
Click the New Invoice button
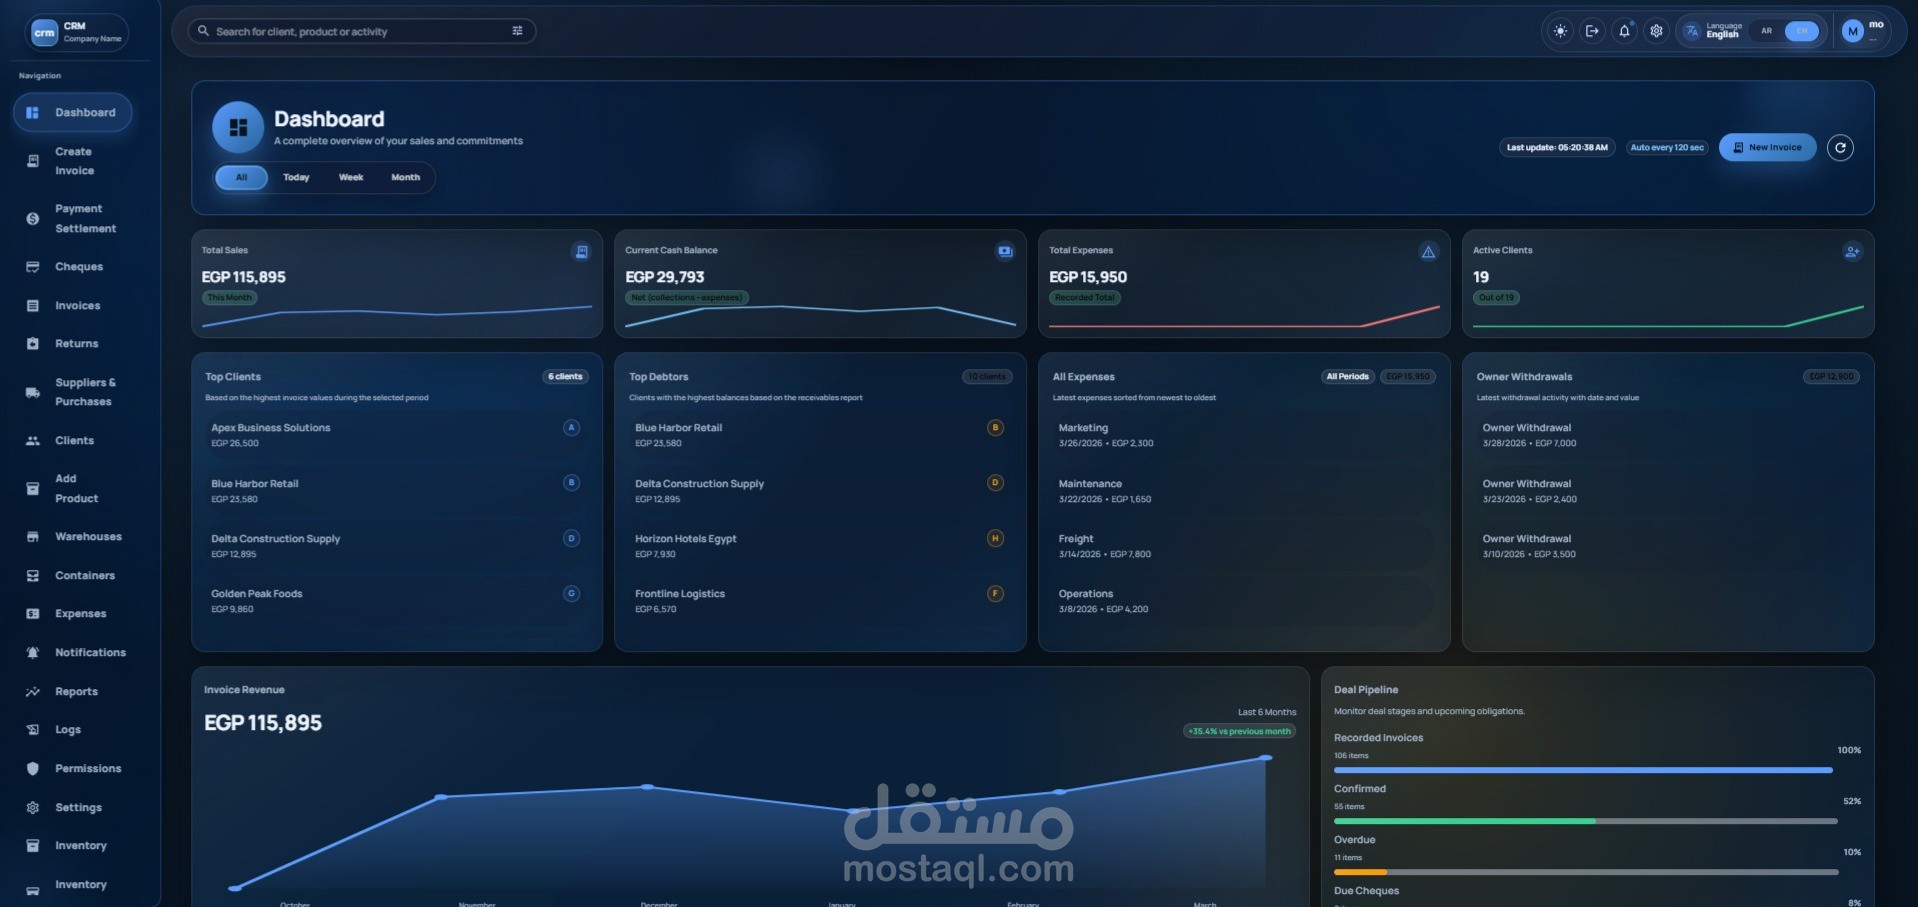pos(1767,147)
